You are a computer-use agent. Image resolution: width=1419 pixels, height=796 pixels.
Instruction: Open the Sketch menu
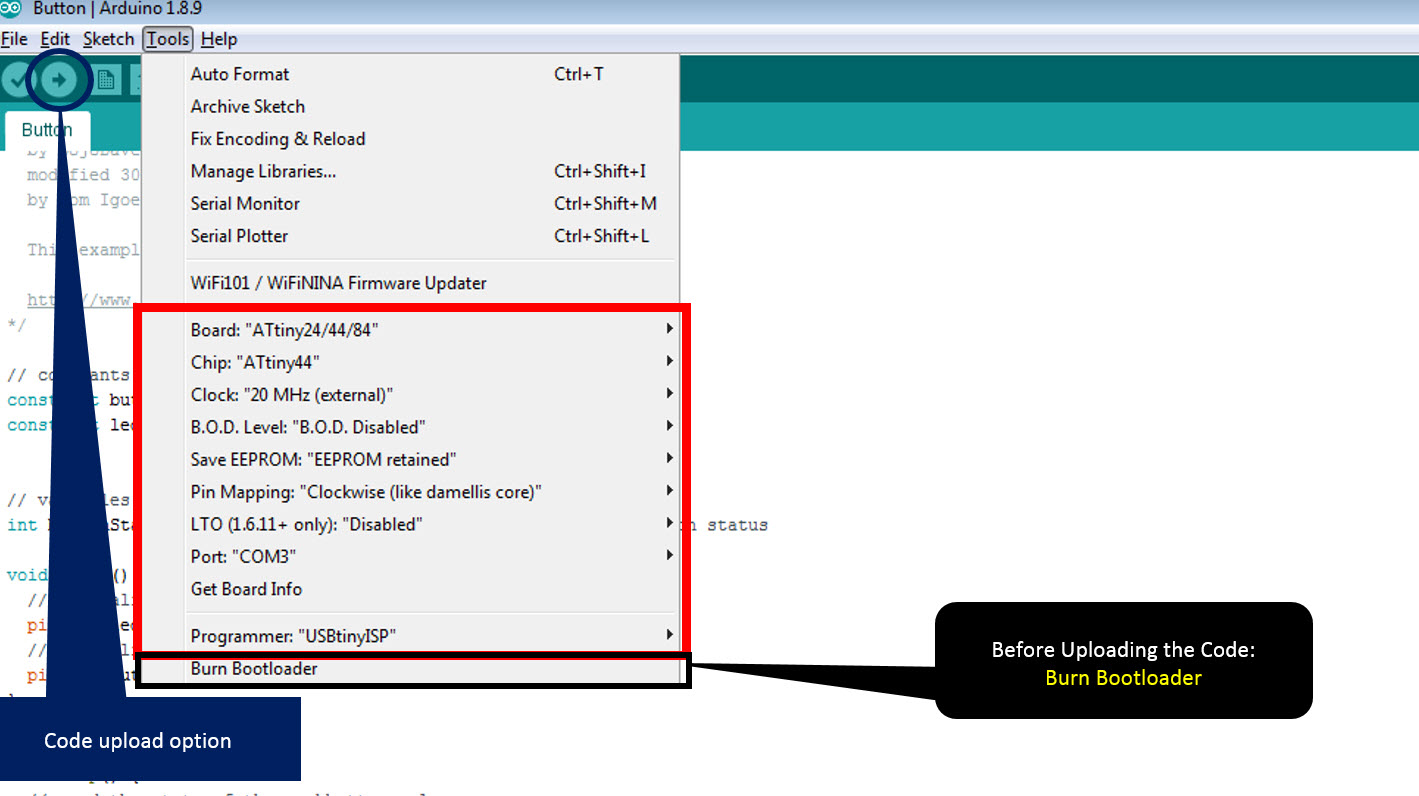[x=108, y=39]
